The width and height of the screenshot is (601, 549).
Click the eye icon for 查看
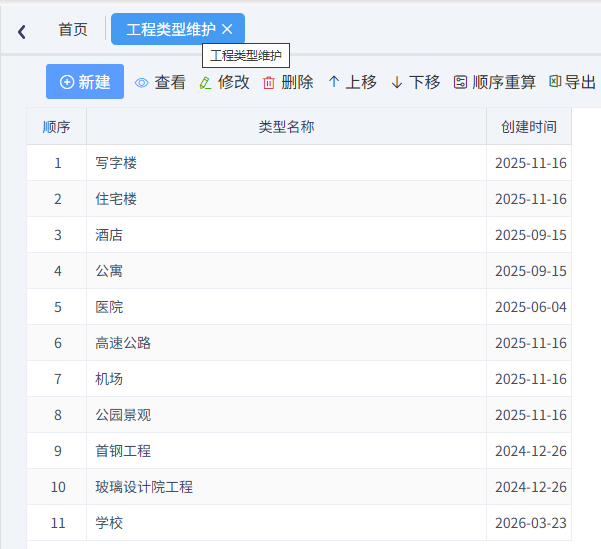tap(141, 83)
